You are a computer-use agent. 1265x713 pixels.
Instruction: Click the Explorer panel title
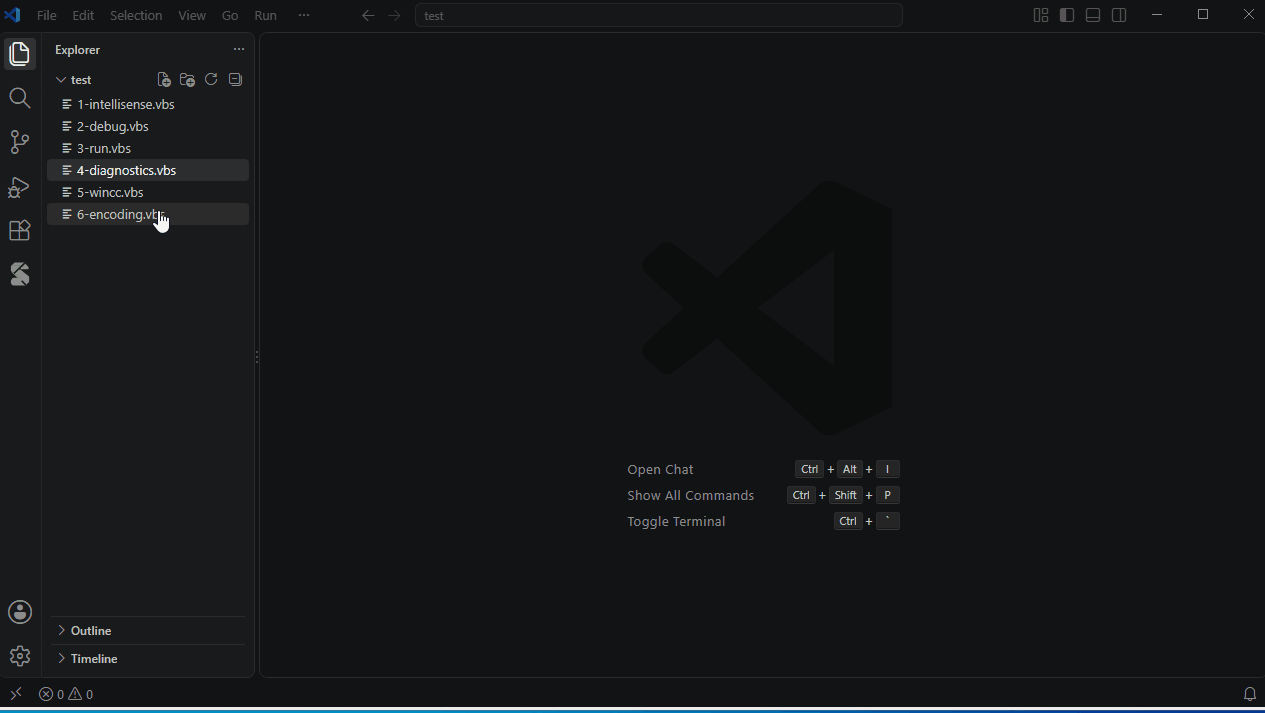[77, 50]
